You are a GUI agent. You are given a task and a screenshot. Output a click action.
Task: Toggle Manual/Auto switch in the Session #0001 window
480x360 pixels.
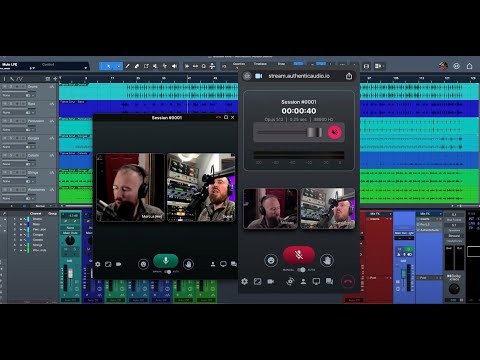[x=167, y=272]
